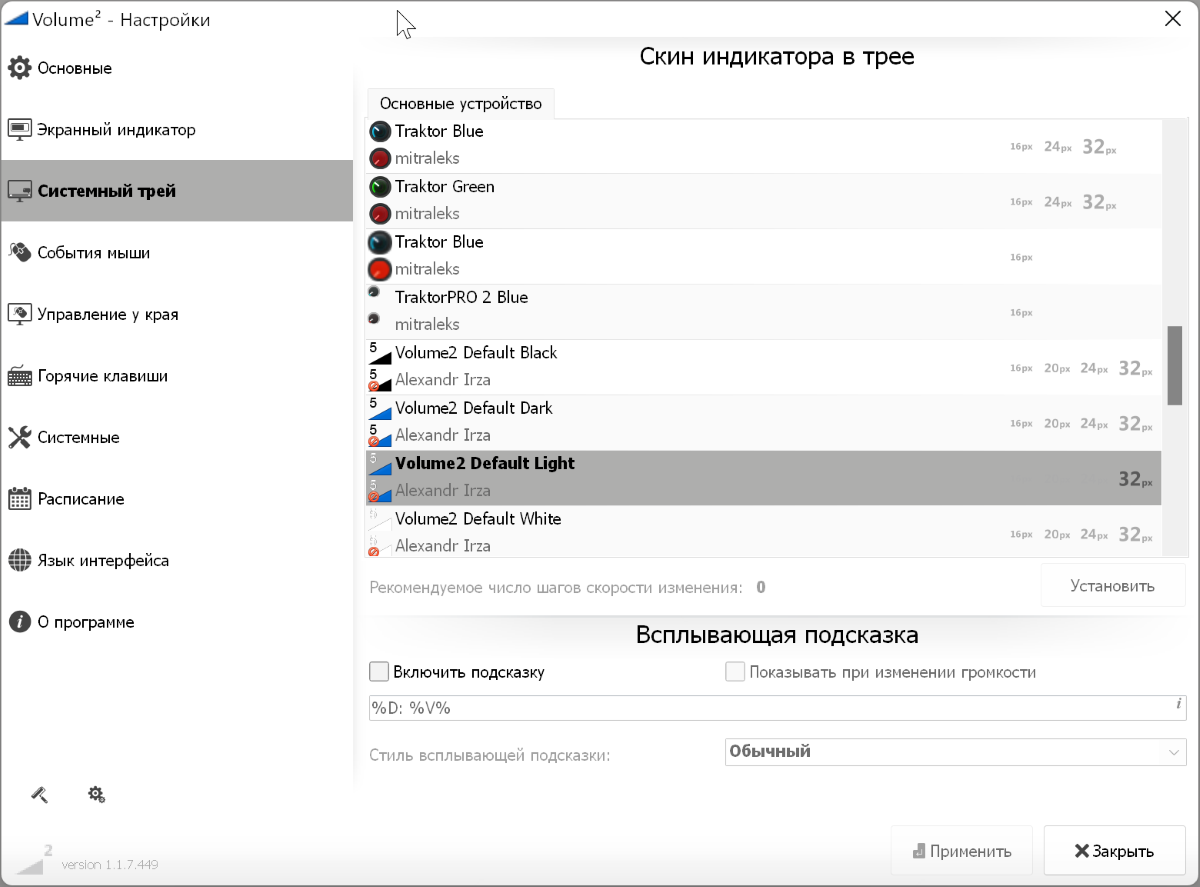Click blue wedge icon of Volume2 Default Dark
1200x887 pixels.
[x=380, y=408]
